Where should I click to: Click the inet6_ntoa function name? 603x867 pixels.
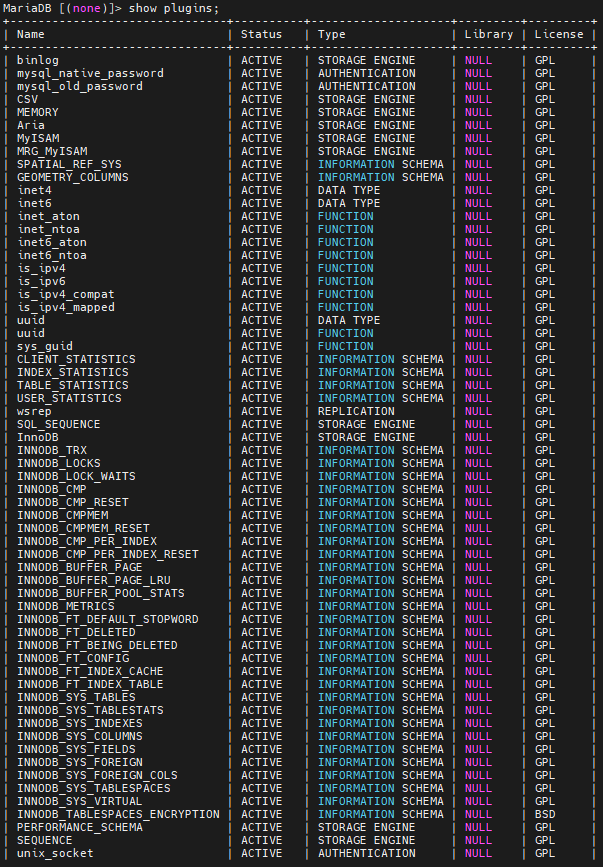pos(51,255)
